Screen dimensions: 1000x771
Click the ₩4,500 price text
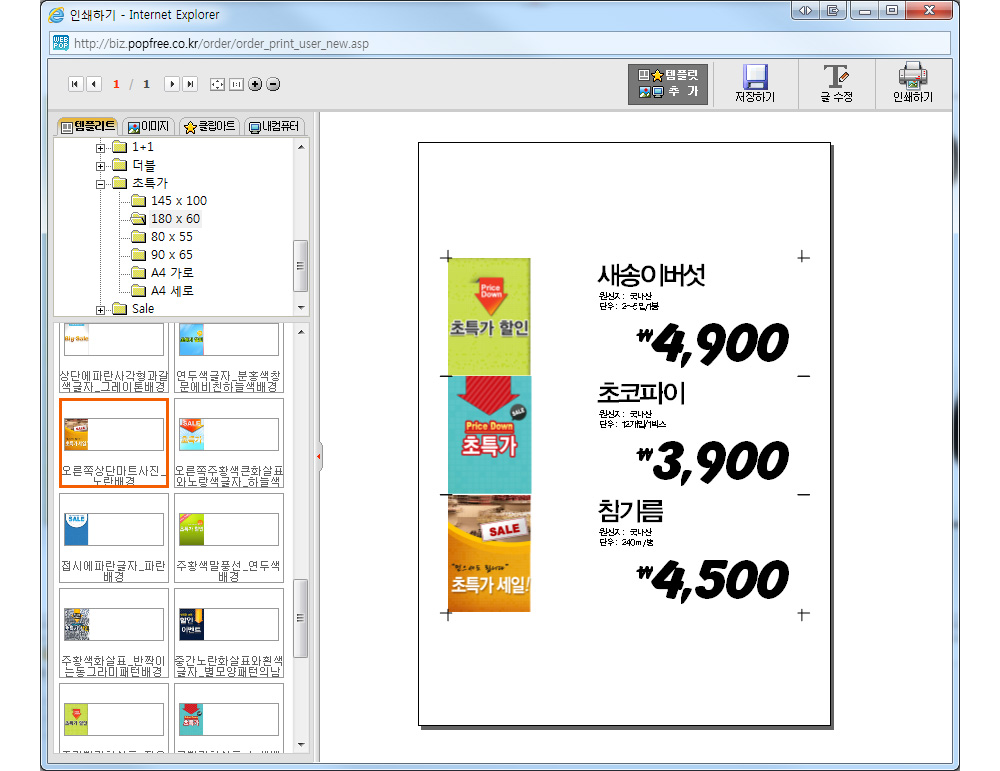point(712,580)
